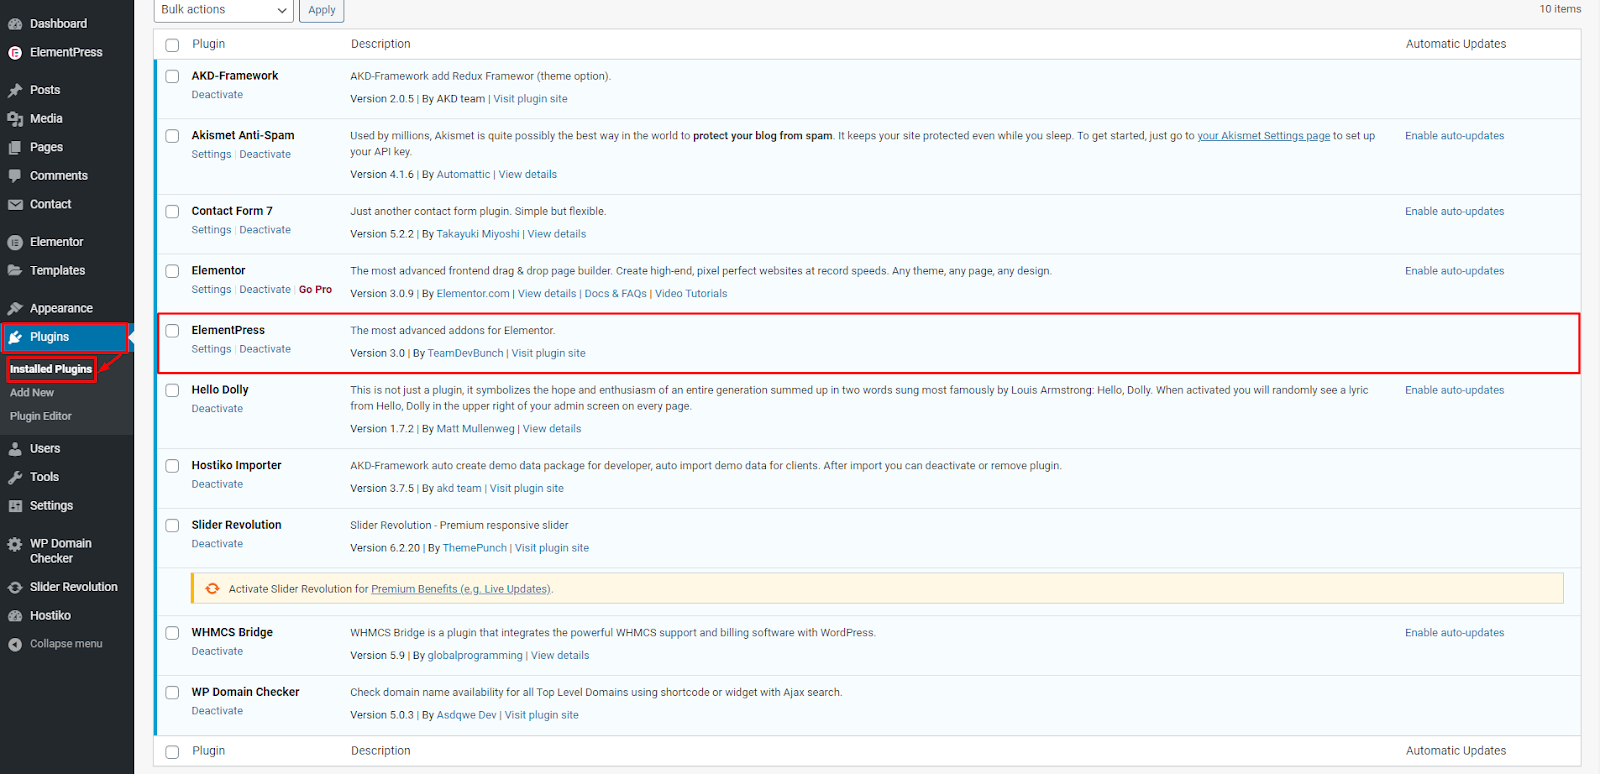Screen dimensions: 1600x774
Task: Click the Tools wrench icon
Action: (x=15, y=478)
